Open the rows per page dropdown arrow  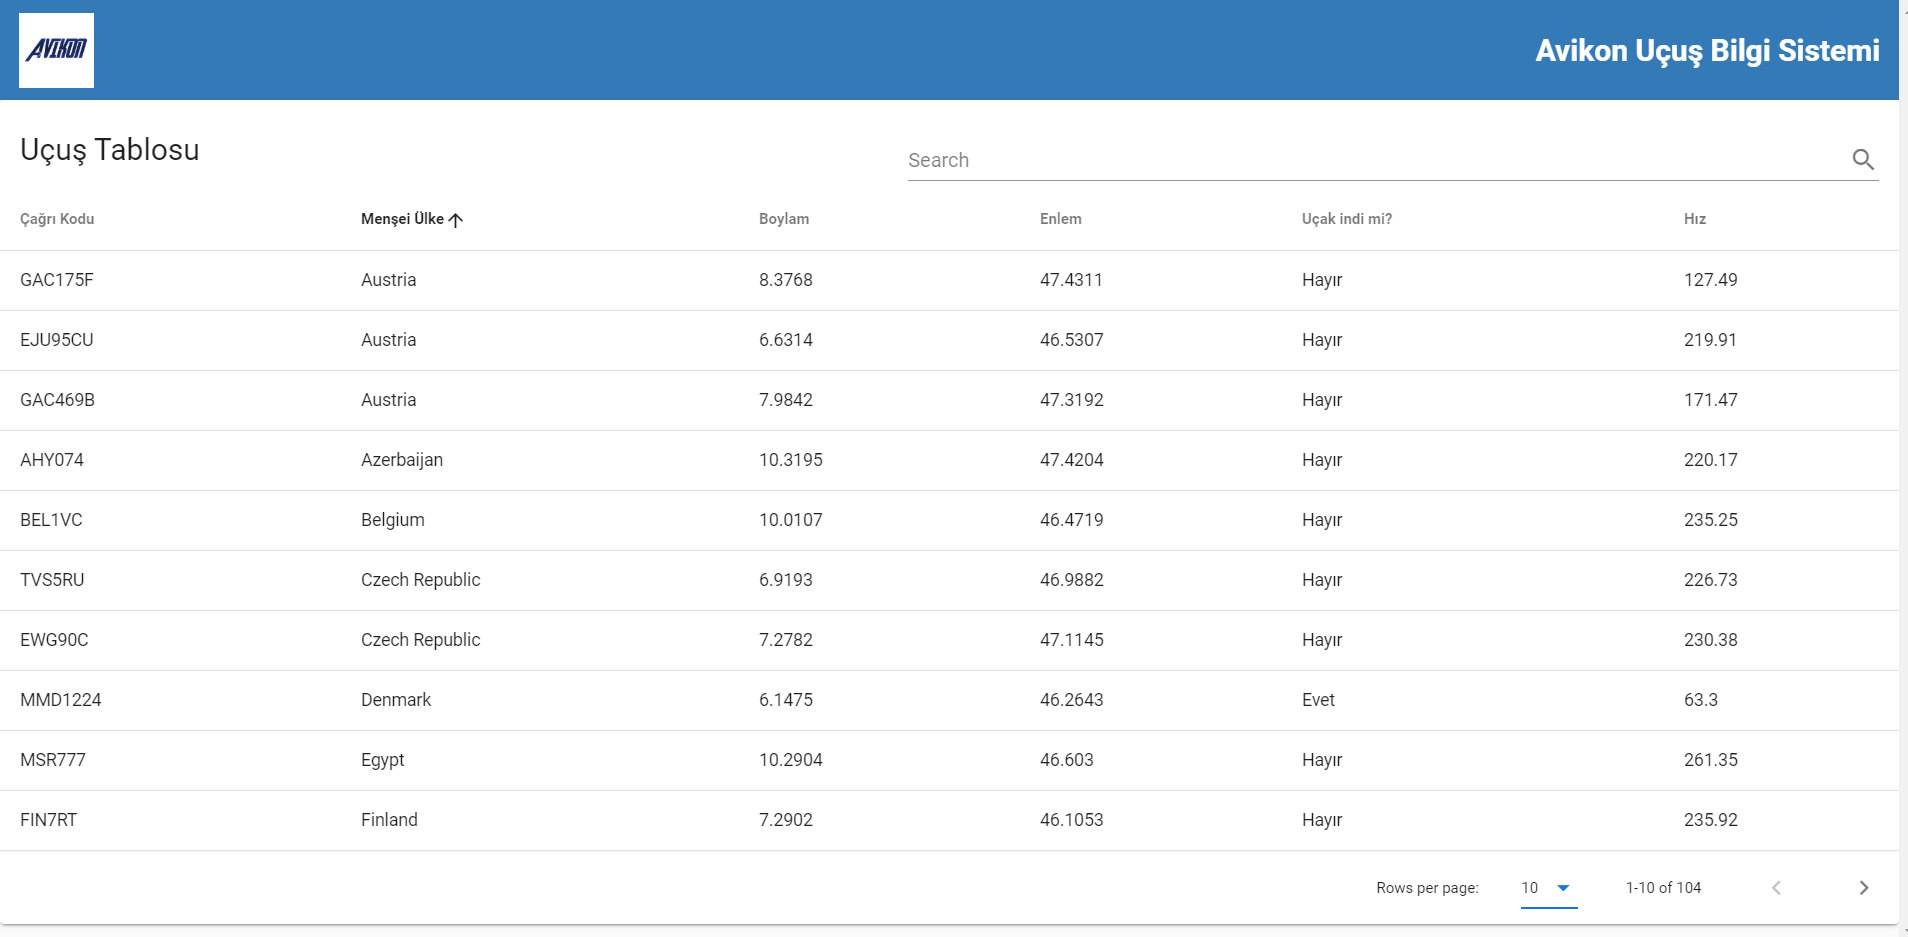click(1561, 888)
